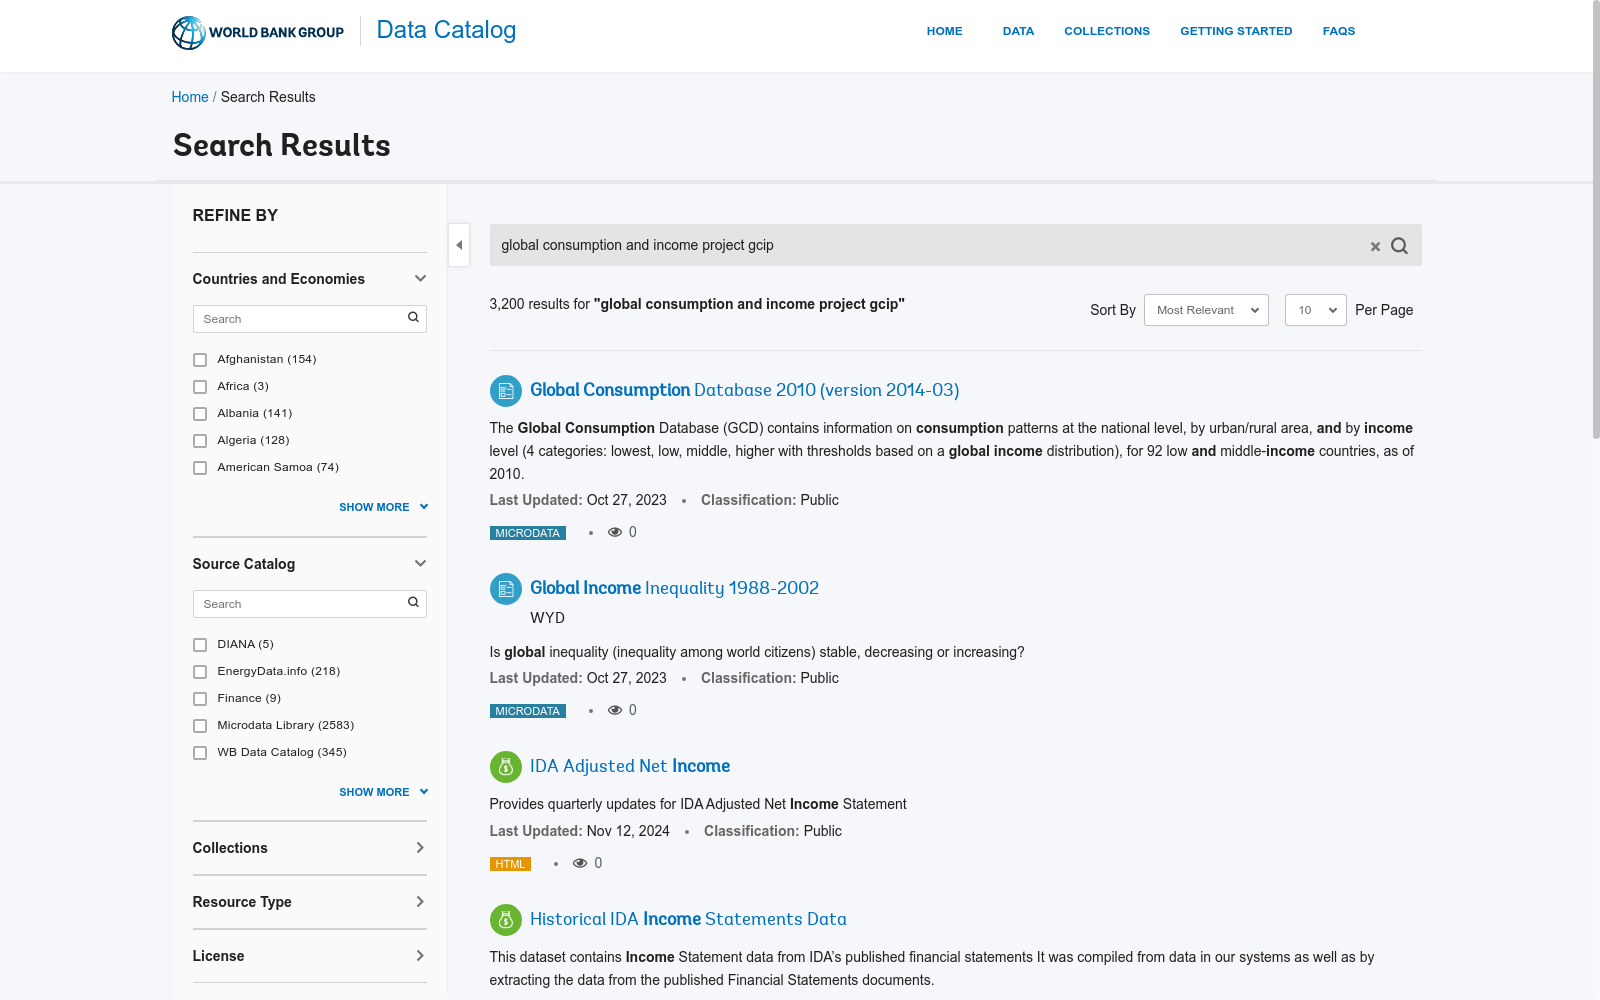Image resolution: width=1600 pixels, height=1000 pixels.
Task: Click the views eye icon under IDA Adjusted Net Income
Action: click(580, 863)
